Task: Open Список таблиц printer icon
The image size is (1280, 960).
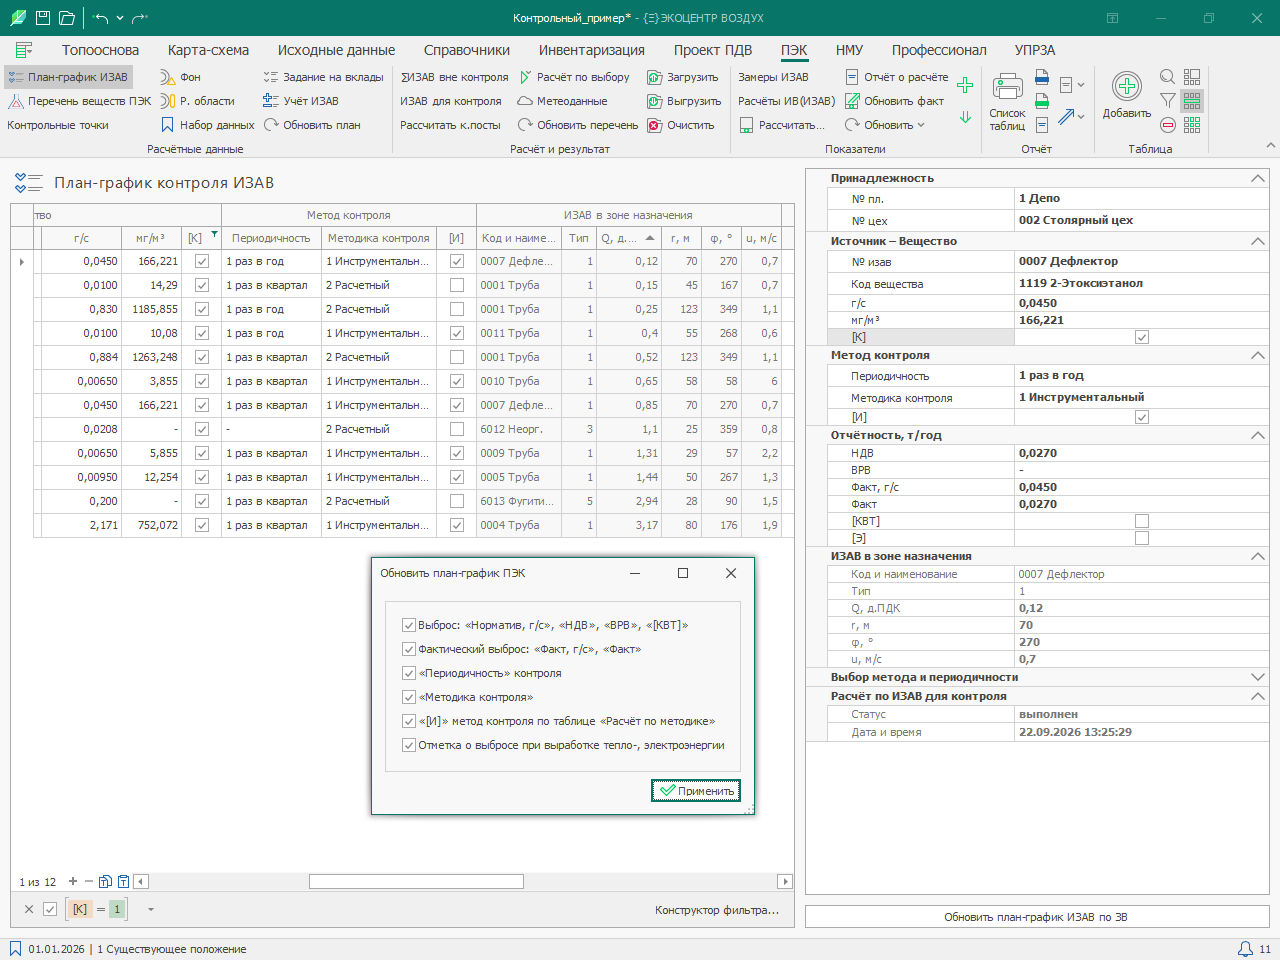Action: pos(1007,87)
